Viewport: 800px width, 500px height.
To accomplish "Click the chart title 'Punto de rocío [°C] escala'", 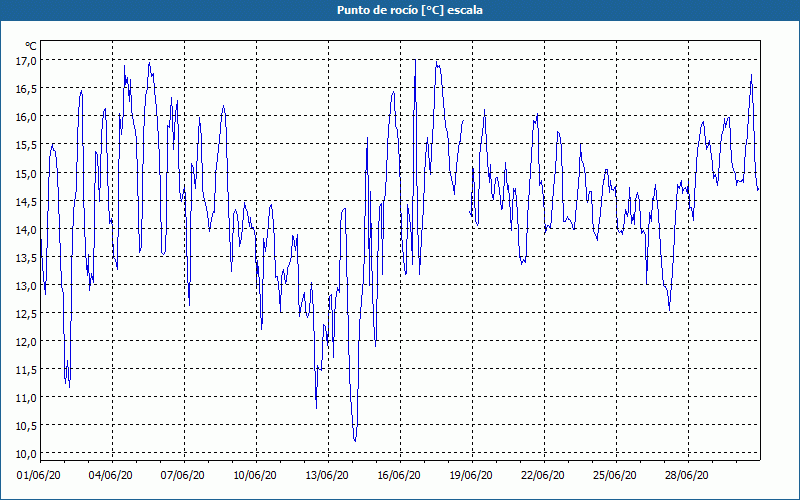I will [410, 10].
